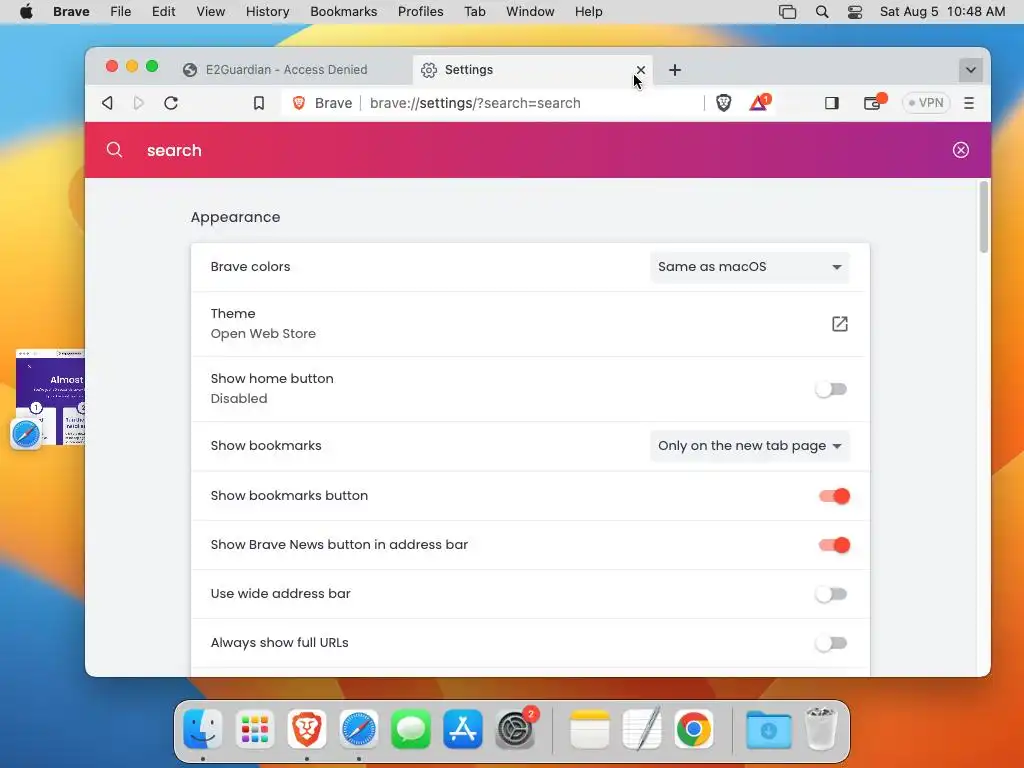Open the View menu

(210, 12)
